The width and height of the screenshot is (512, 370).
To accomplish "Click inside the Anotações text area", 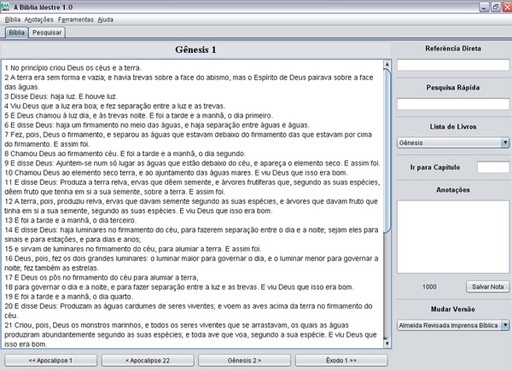I will click(x=453, y=237).
